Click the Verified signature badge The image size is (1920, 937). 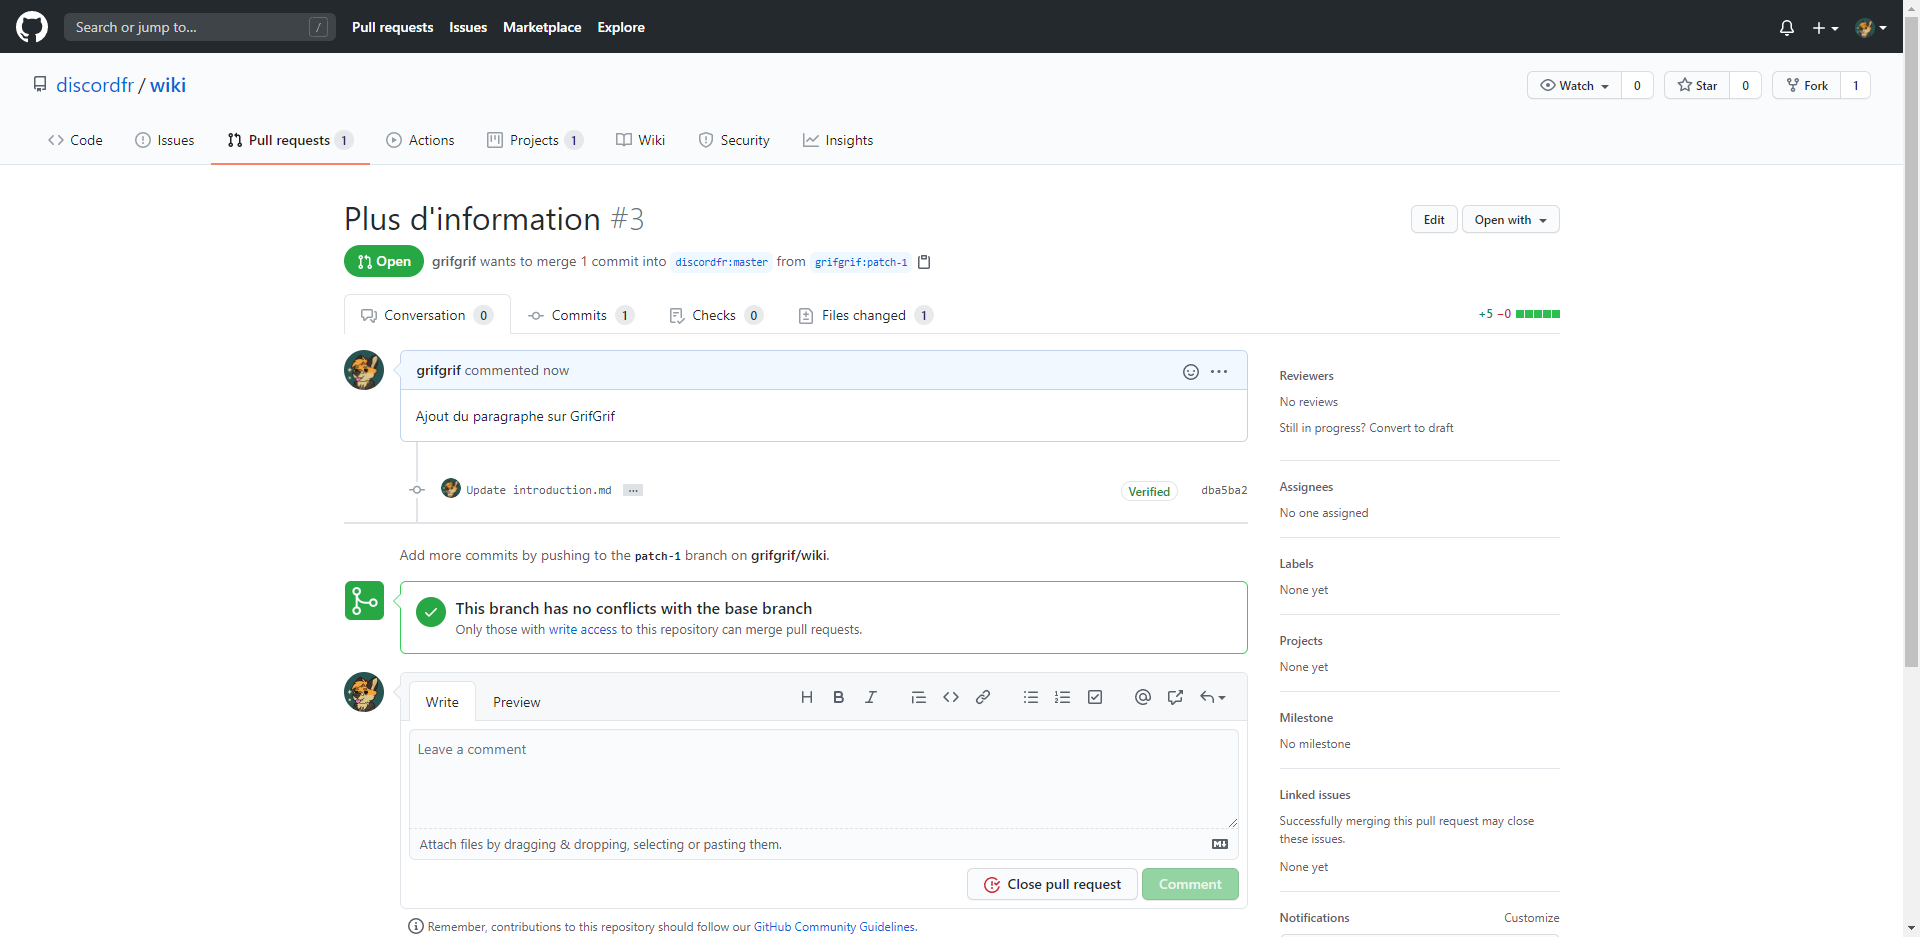click(1149, 491)
